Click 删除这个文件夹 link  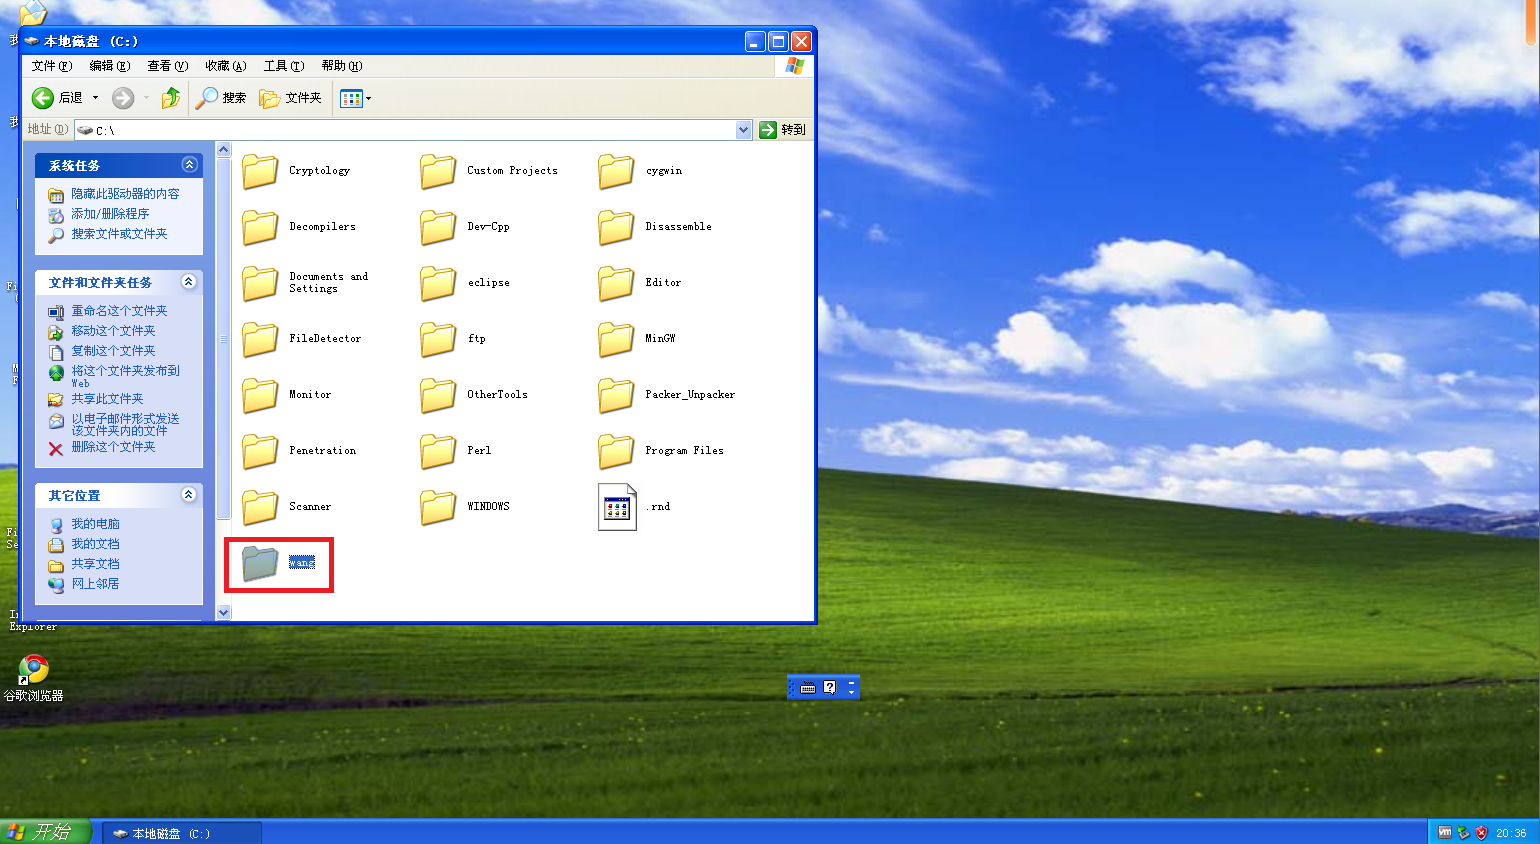pyautogui.click(x=113, y=447)
